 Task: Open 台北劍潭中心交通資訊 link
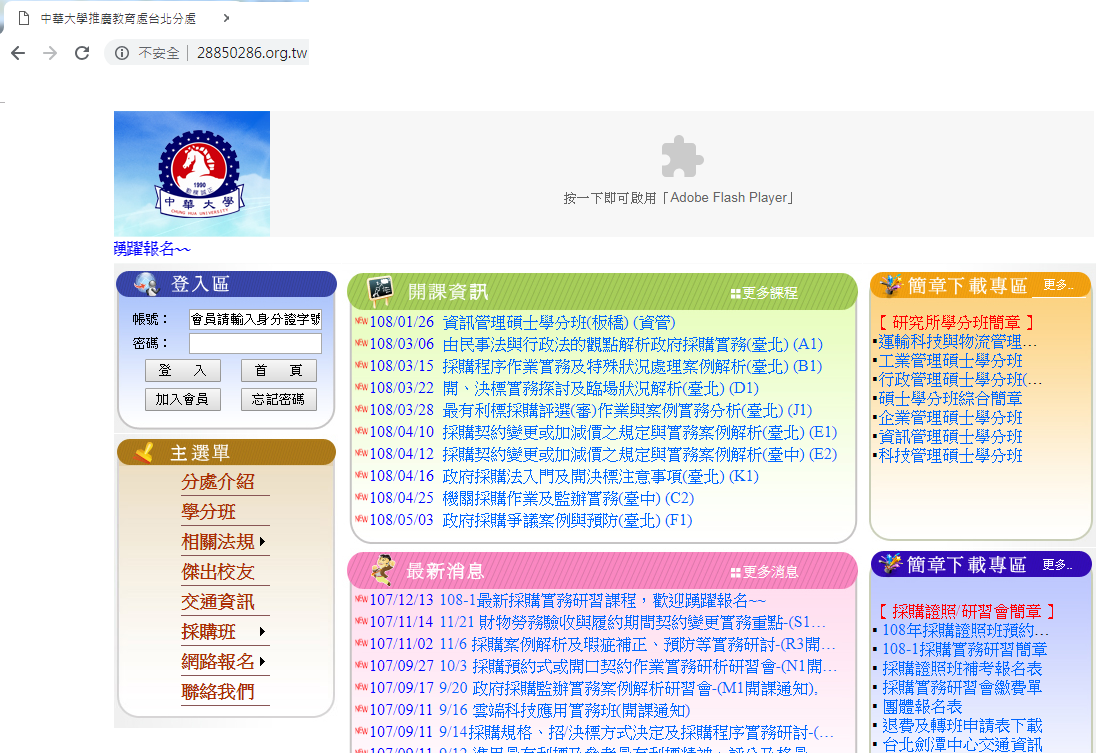(962, 744)
